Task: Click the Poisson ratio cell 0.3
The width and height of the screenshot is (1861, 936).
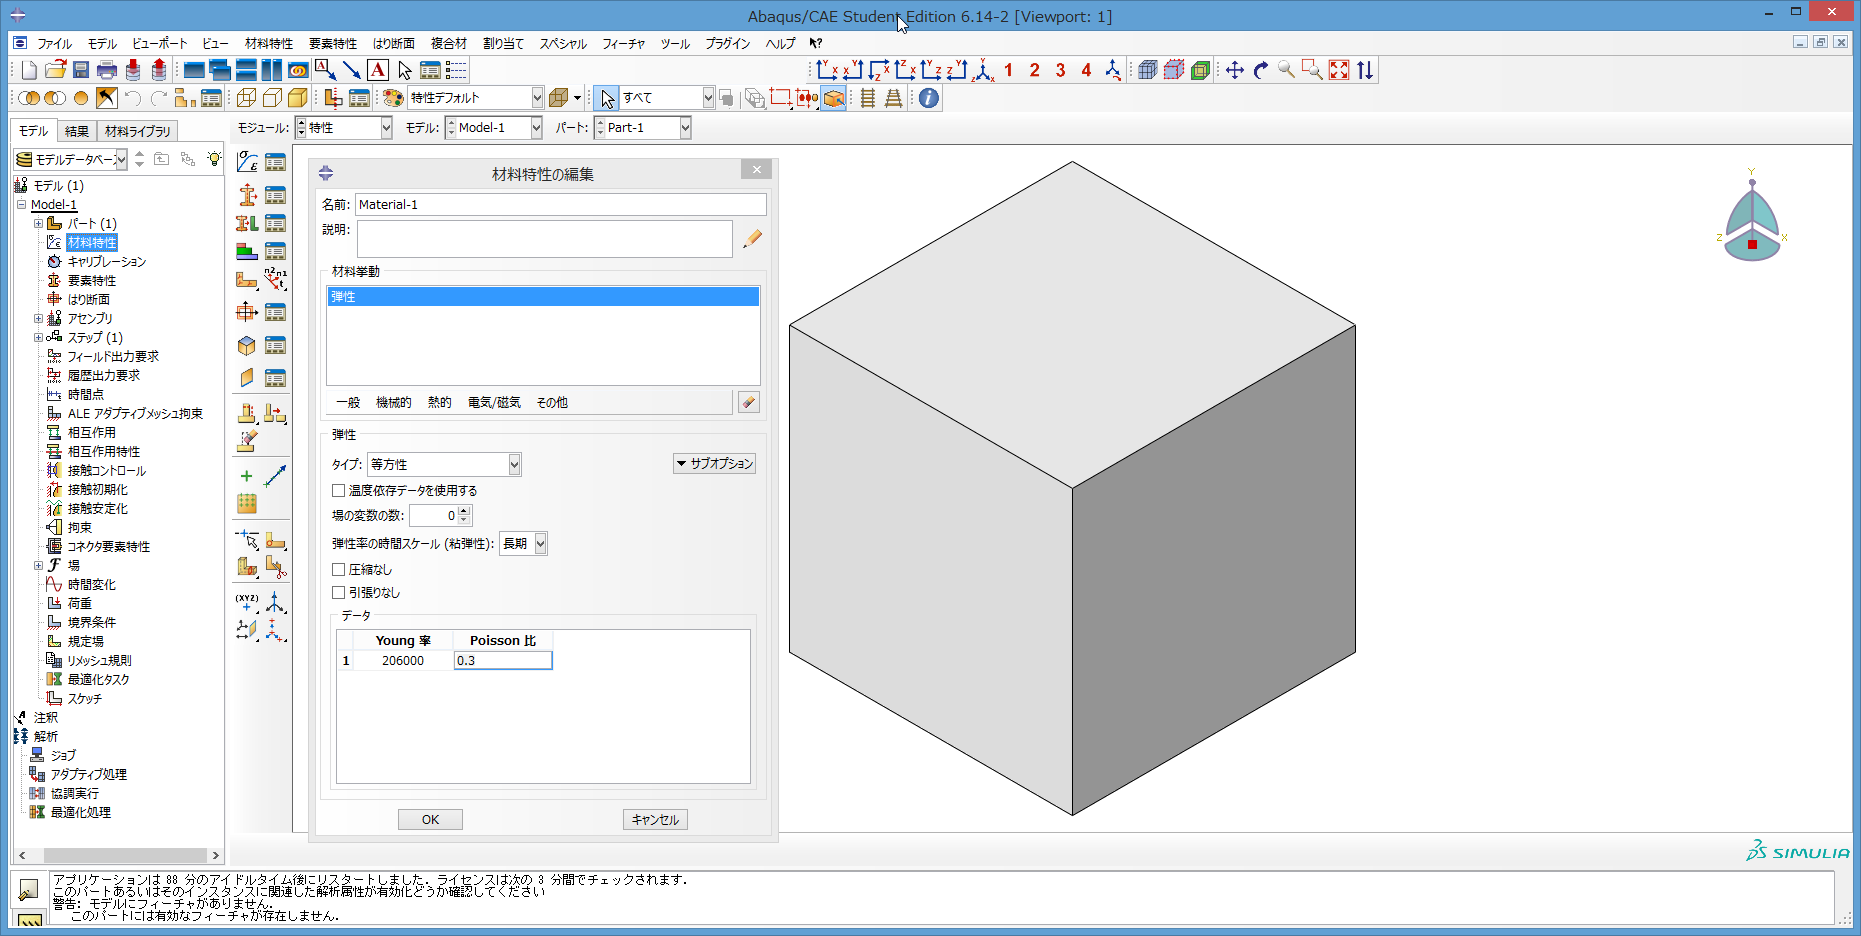Action: 503,661
